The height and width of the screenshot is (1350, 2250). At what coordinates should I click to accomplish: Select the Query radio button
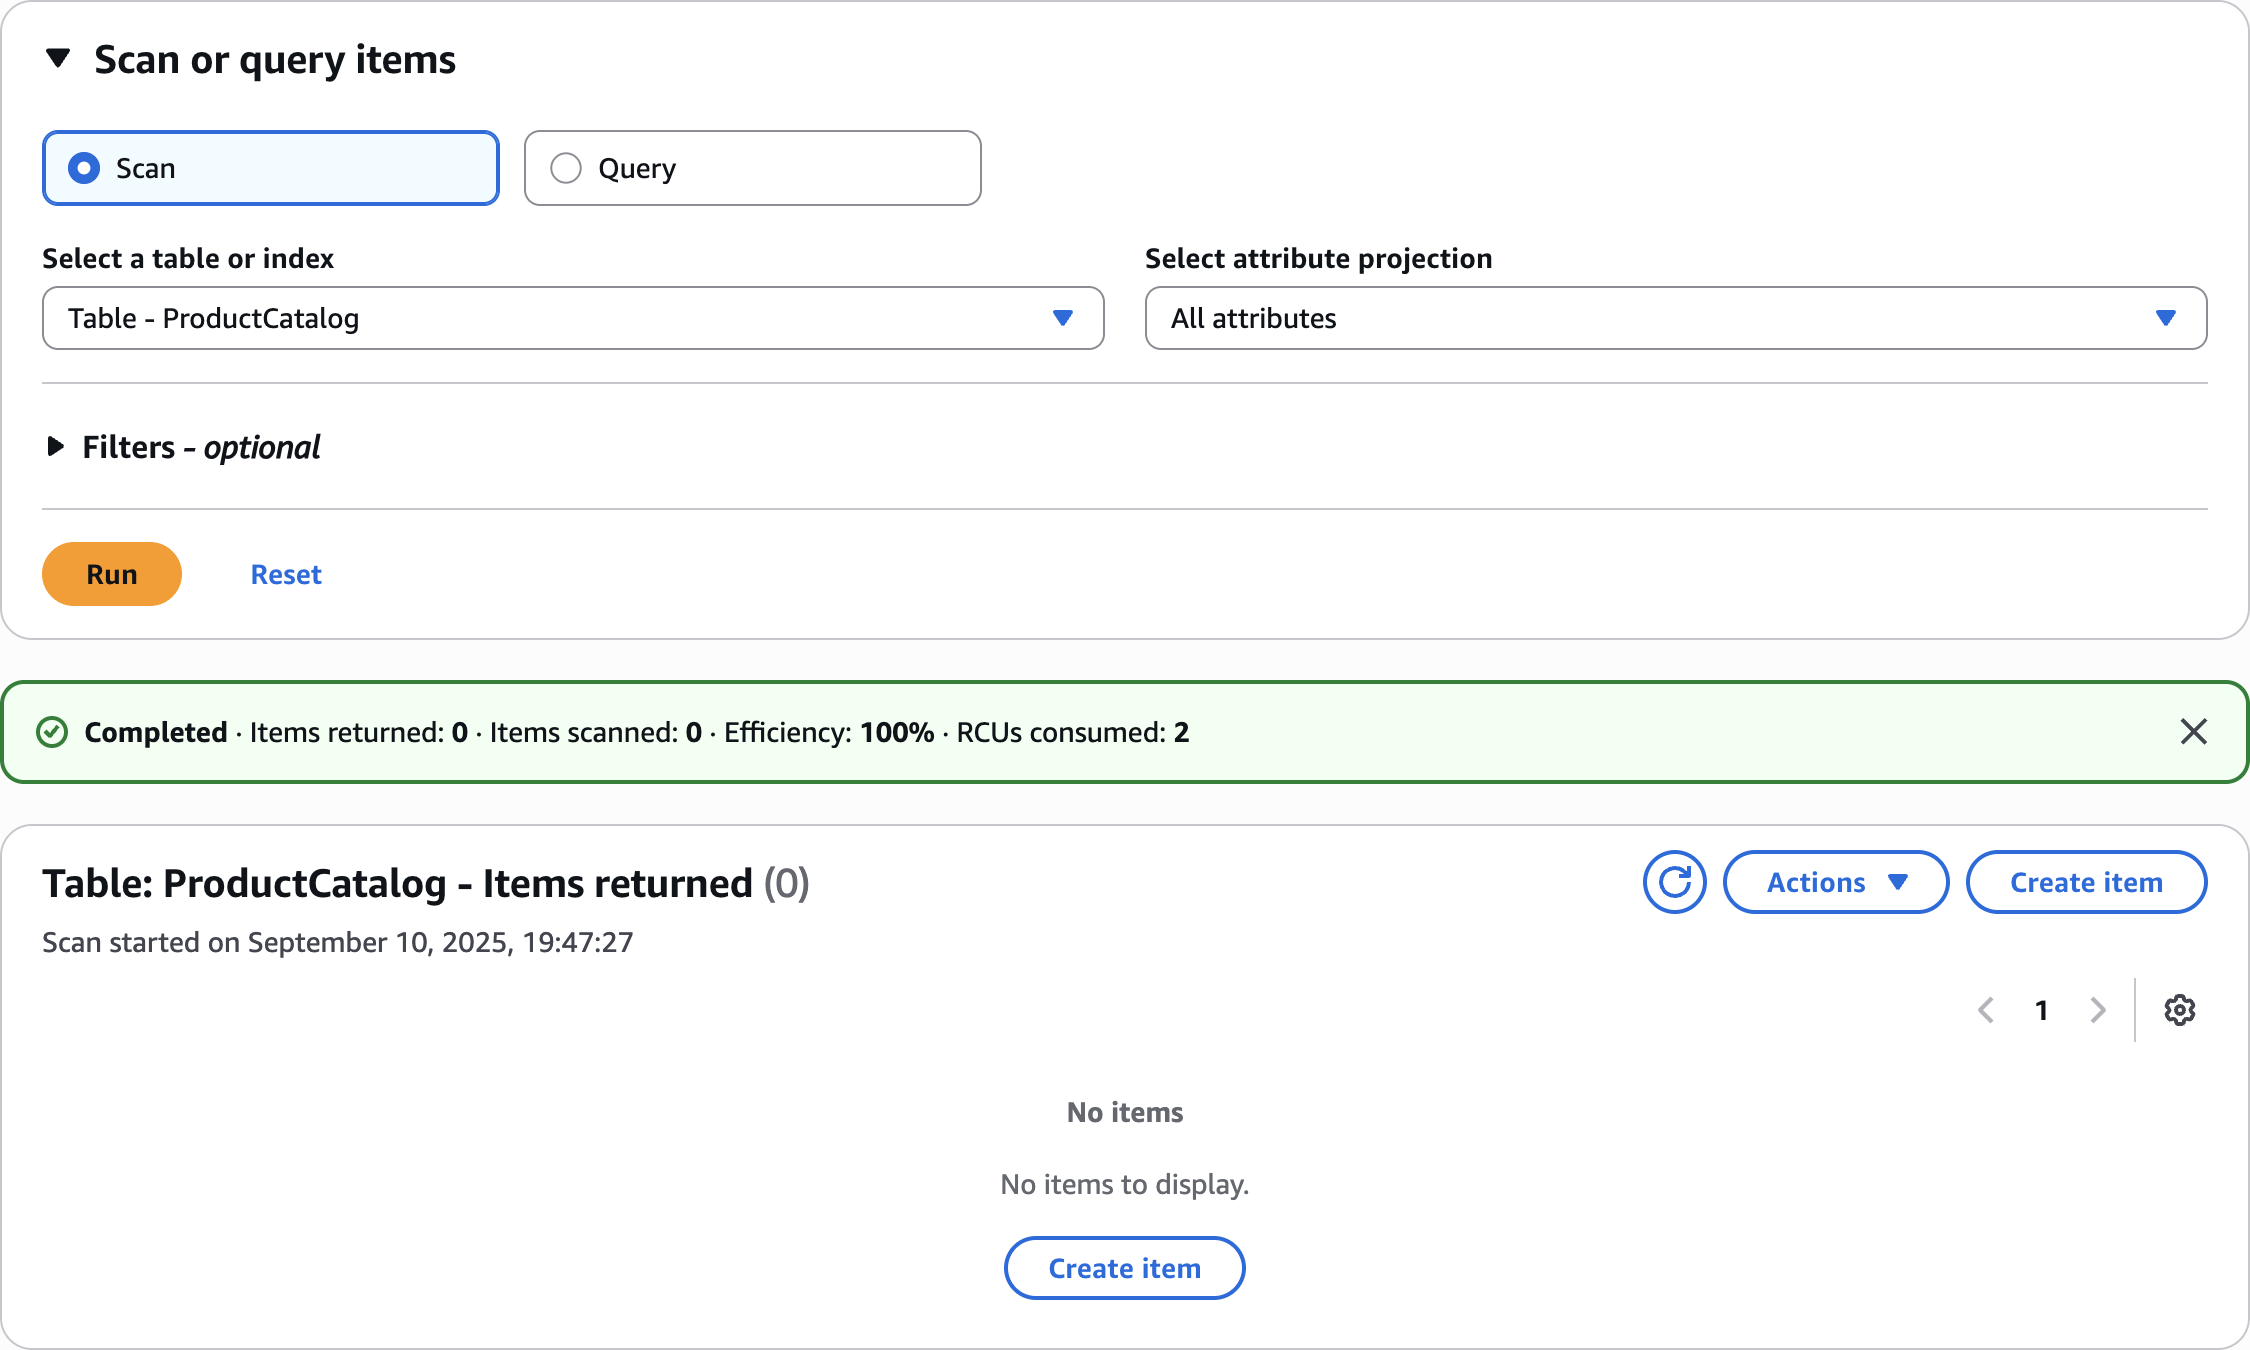point(566,168)
